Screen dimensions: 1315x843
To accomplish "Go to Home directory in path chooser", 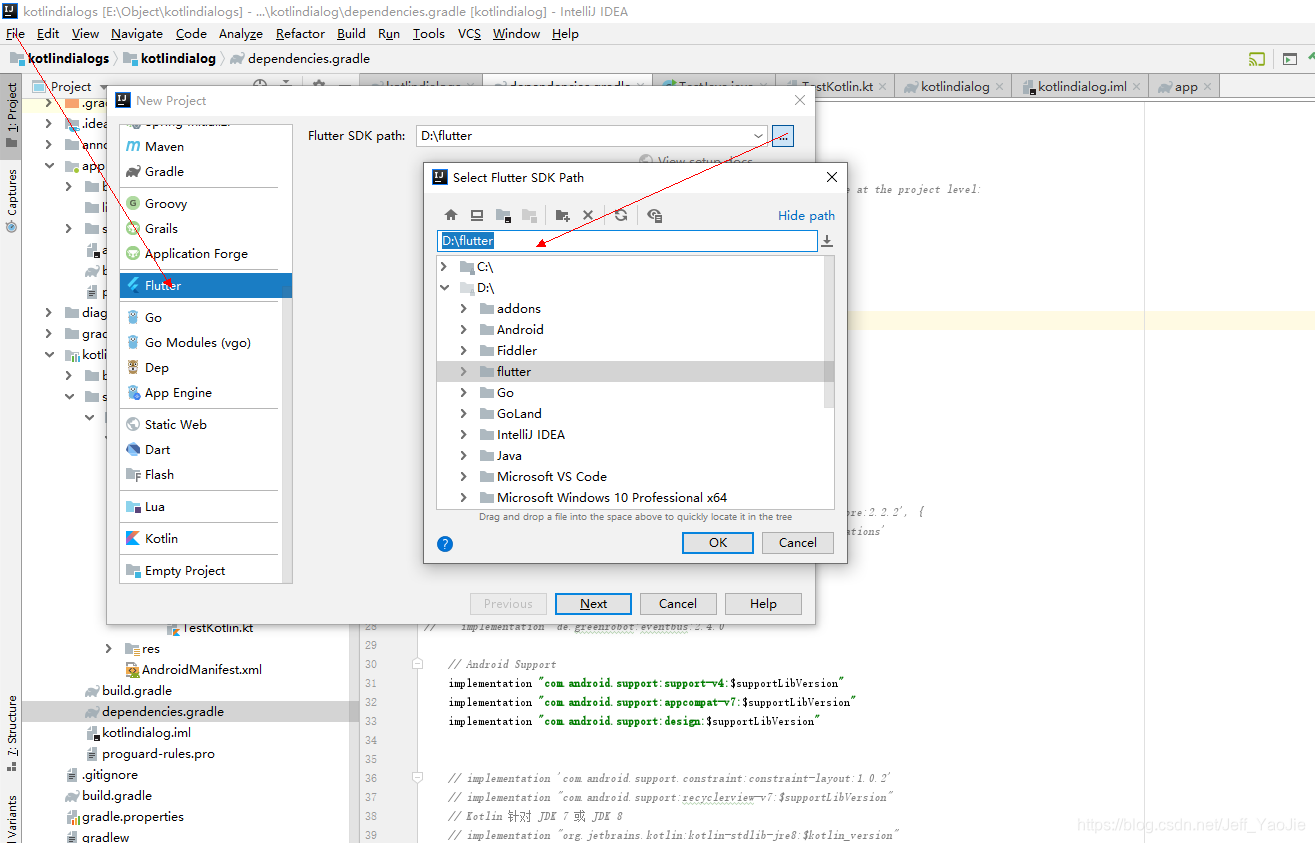I will pyautogui.click(x=451, y=215).
